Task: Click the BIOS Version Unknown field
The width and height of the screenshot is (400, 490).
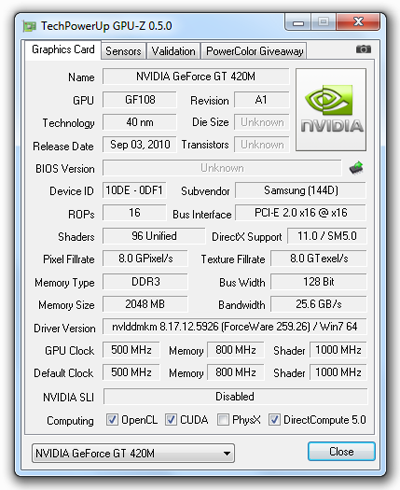Action: point(222,168)
